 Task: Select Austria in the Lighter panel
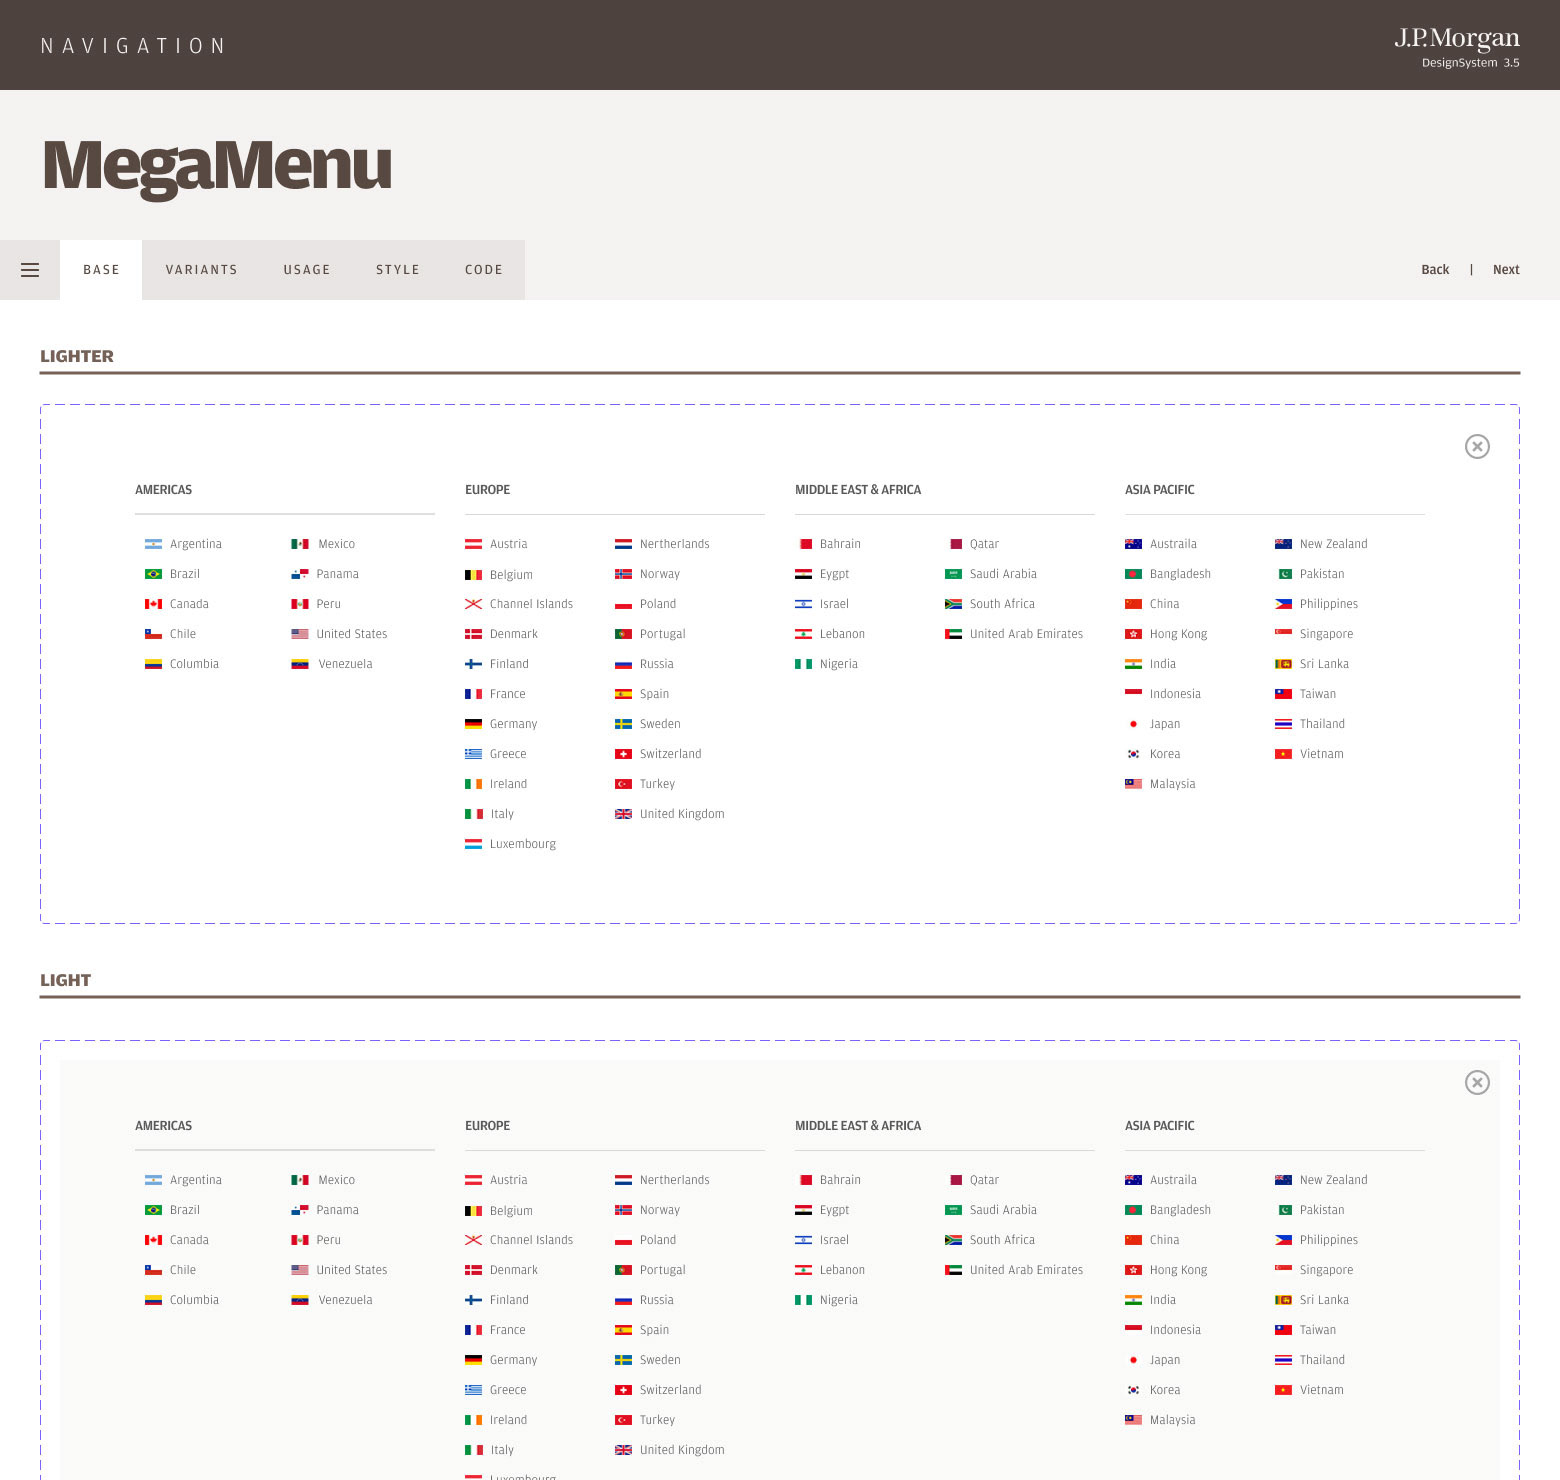[x=508, y=544]
